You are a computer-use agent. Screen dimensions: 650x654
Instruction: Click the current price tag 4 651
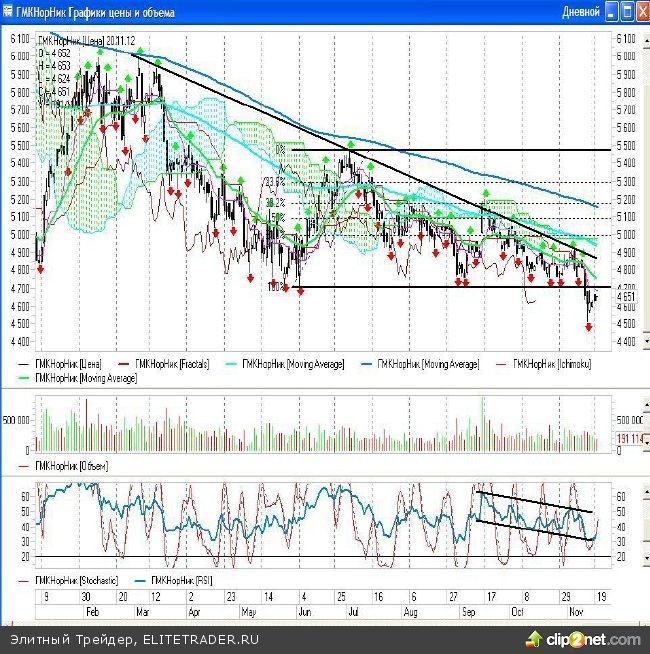click(x=627, y=297)
